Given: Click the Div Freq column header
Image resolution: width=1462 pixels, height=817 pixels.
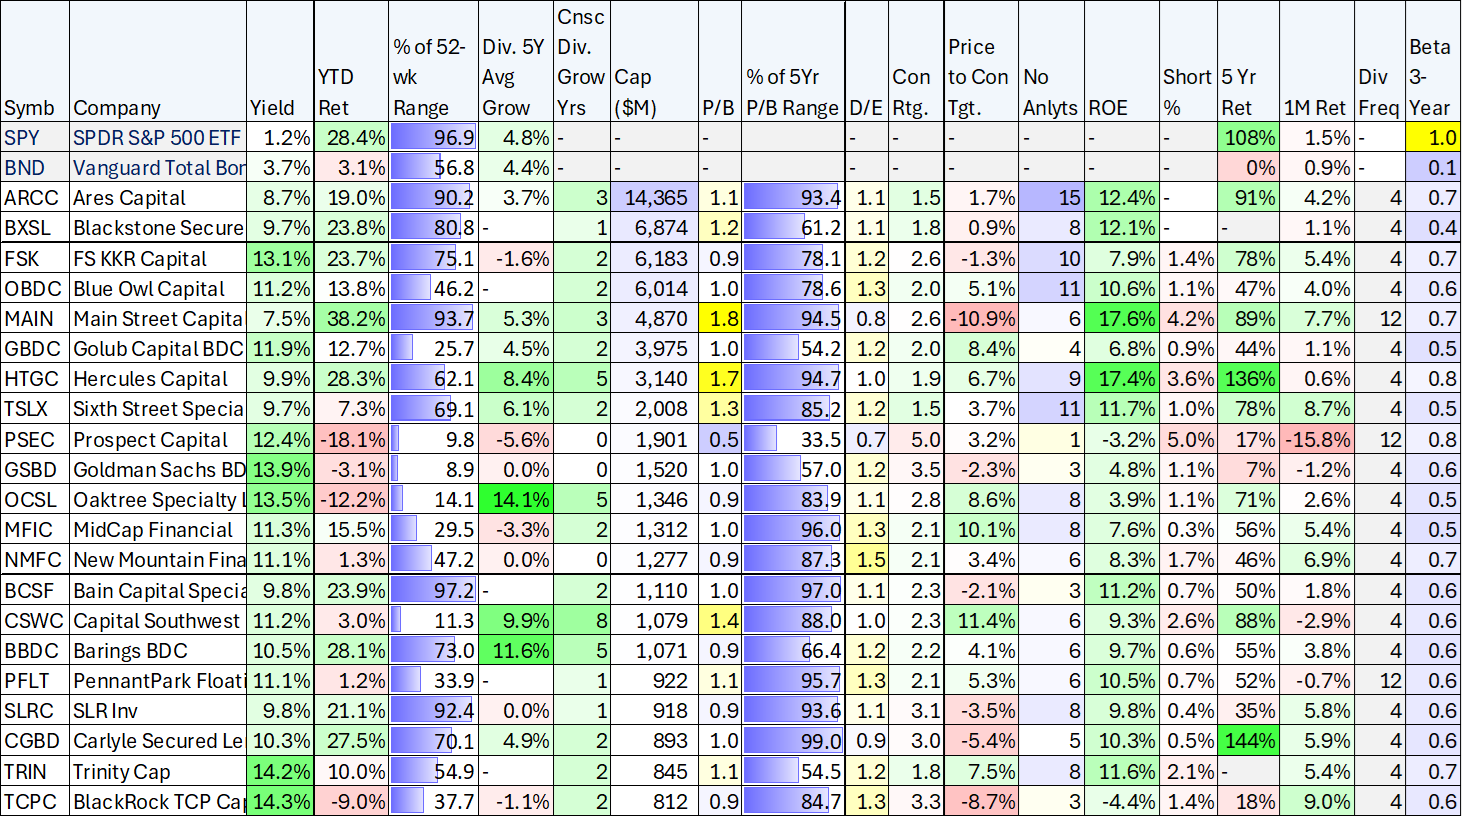Looking at the screenshot, I should [x=1380, y=62].
